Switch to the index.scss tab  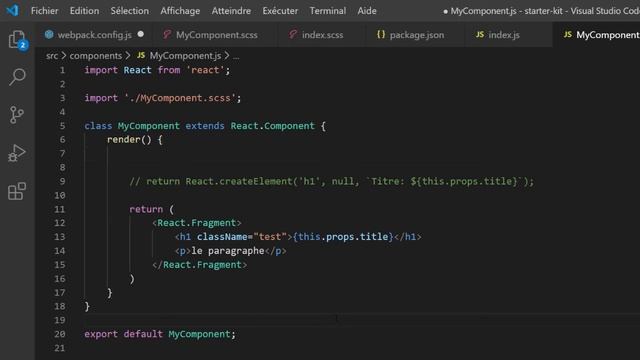click(x=322, y=35)
